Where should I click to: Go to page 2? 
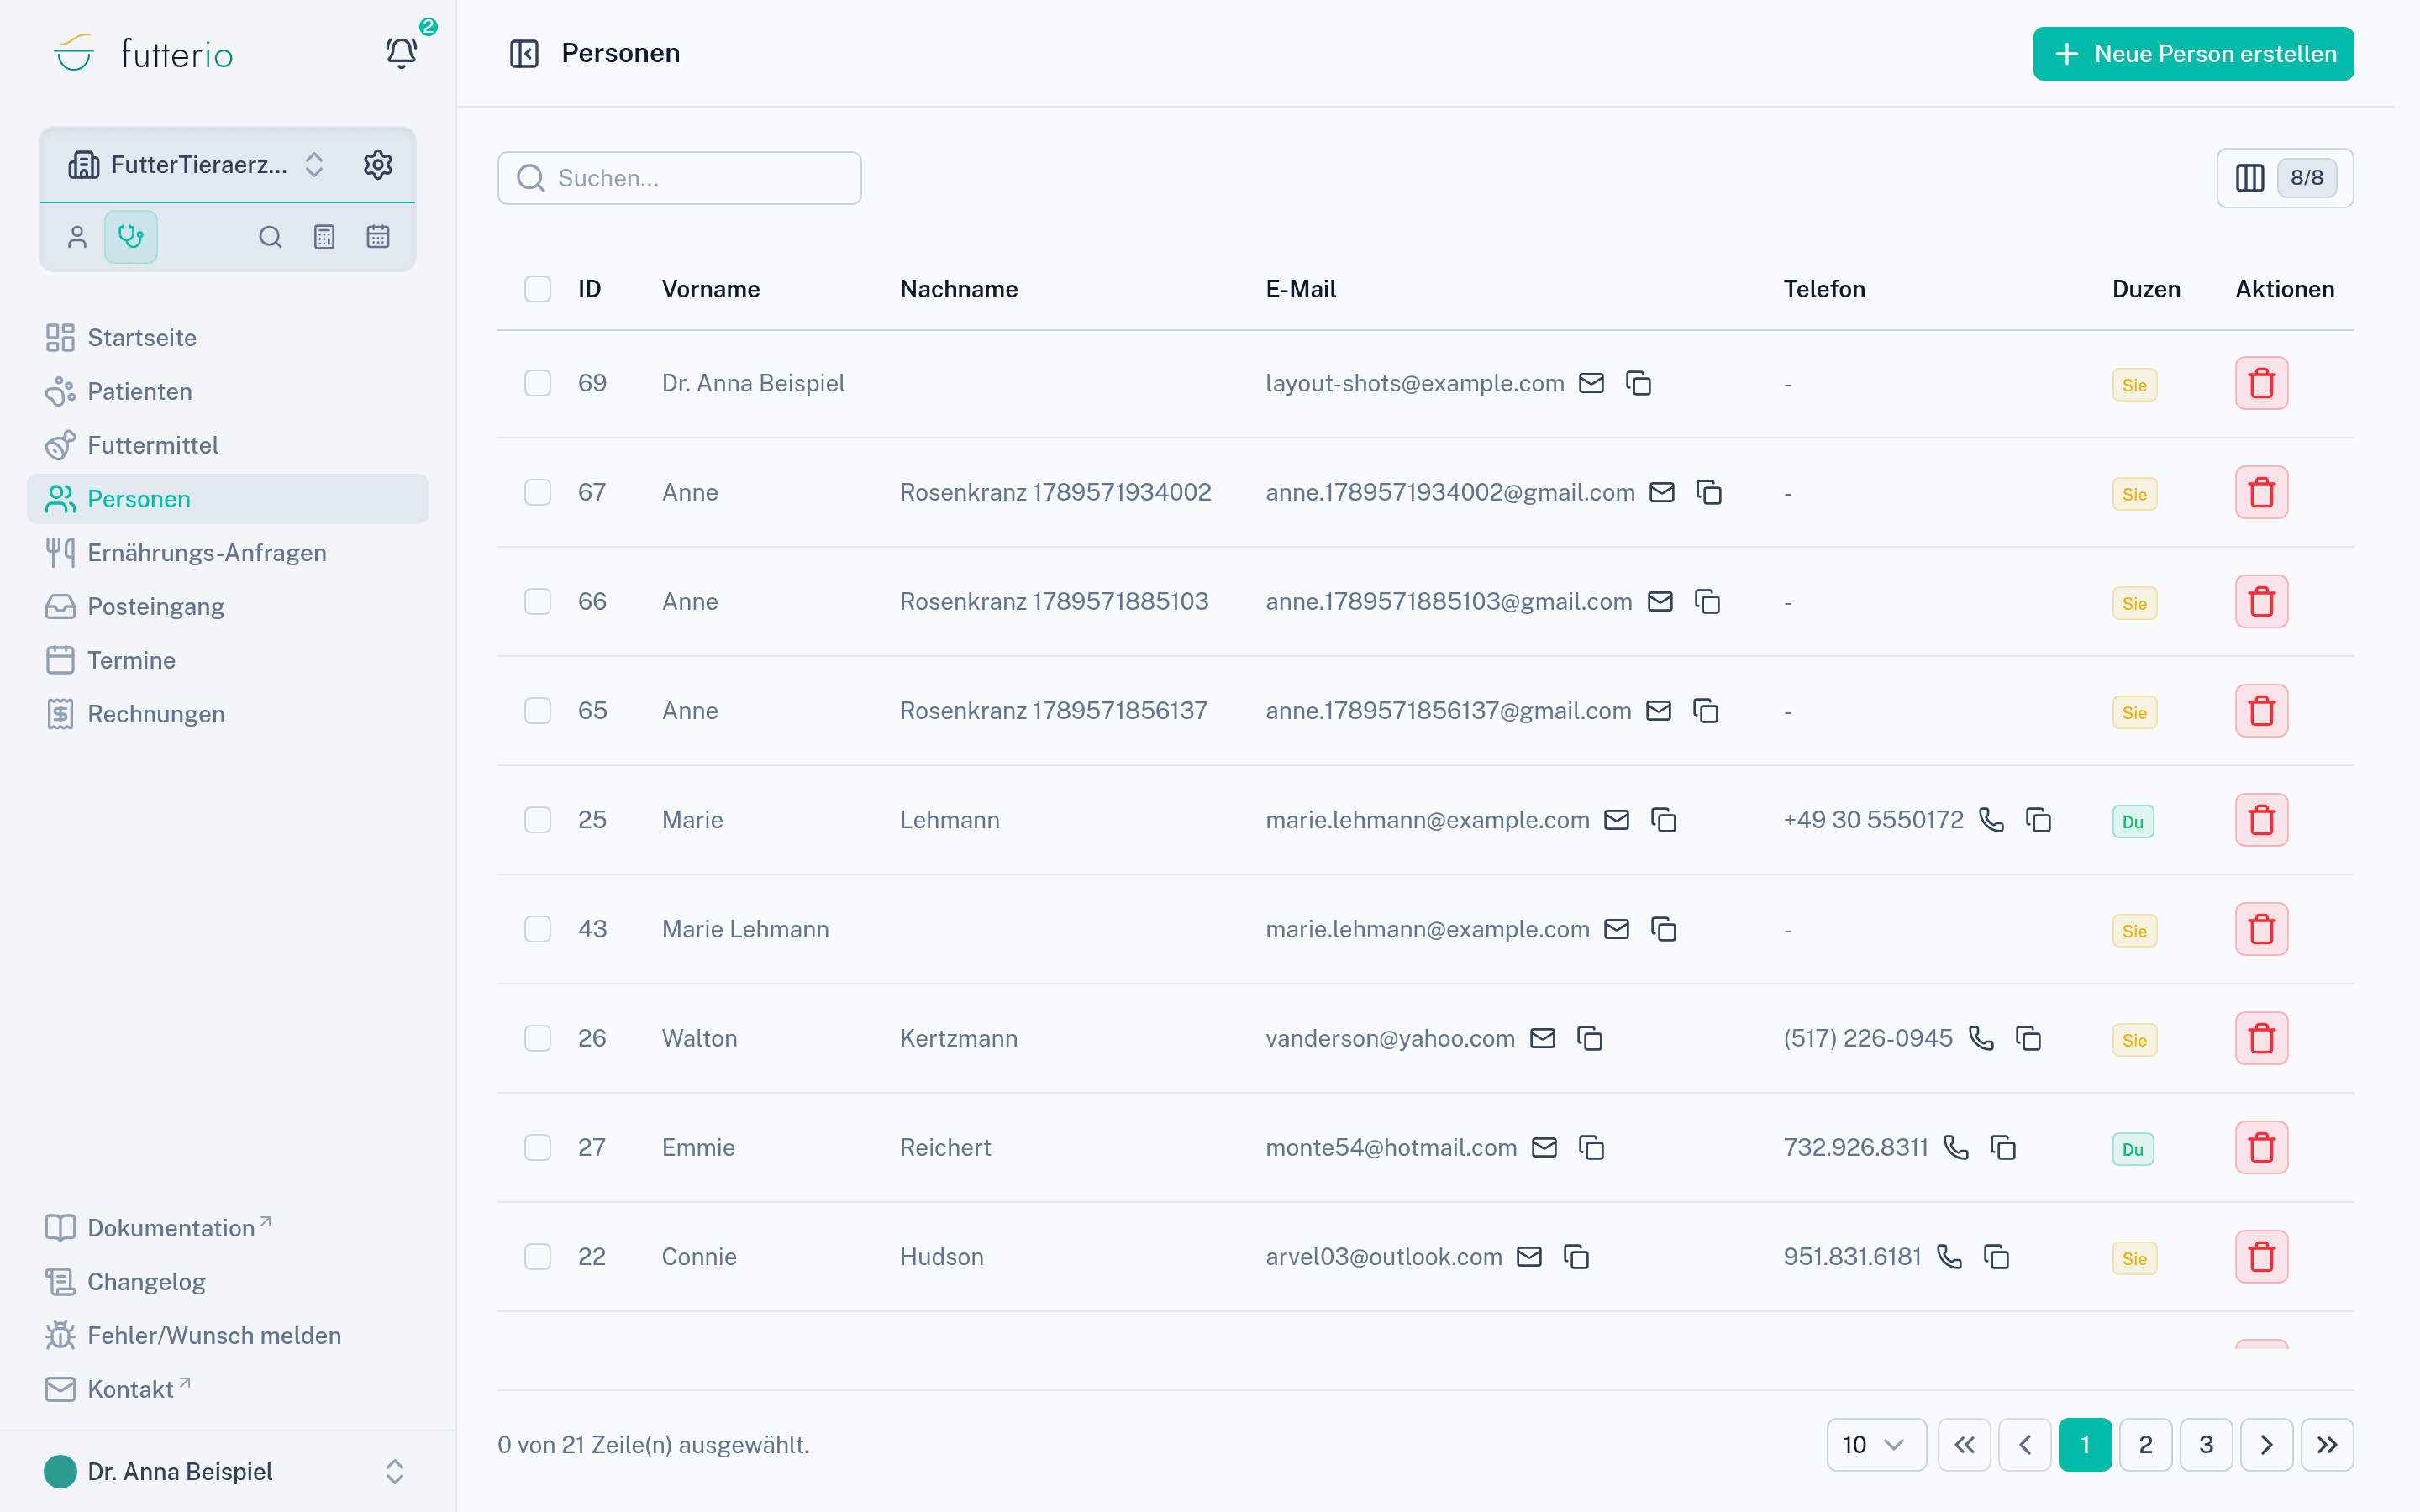pyautogui.click(x=2145, y=1444)
